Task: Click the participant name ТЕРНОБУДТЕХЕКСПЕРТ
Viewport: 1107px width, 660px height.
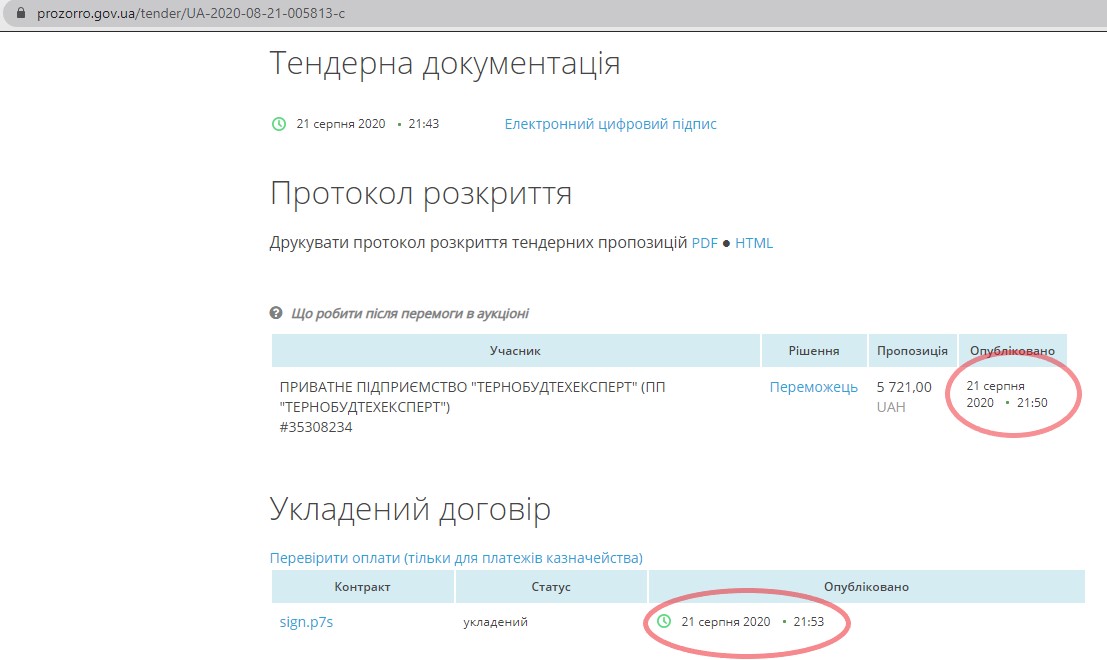Action: [472, 397]
